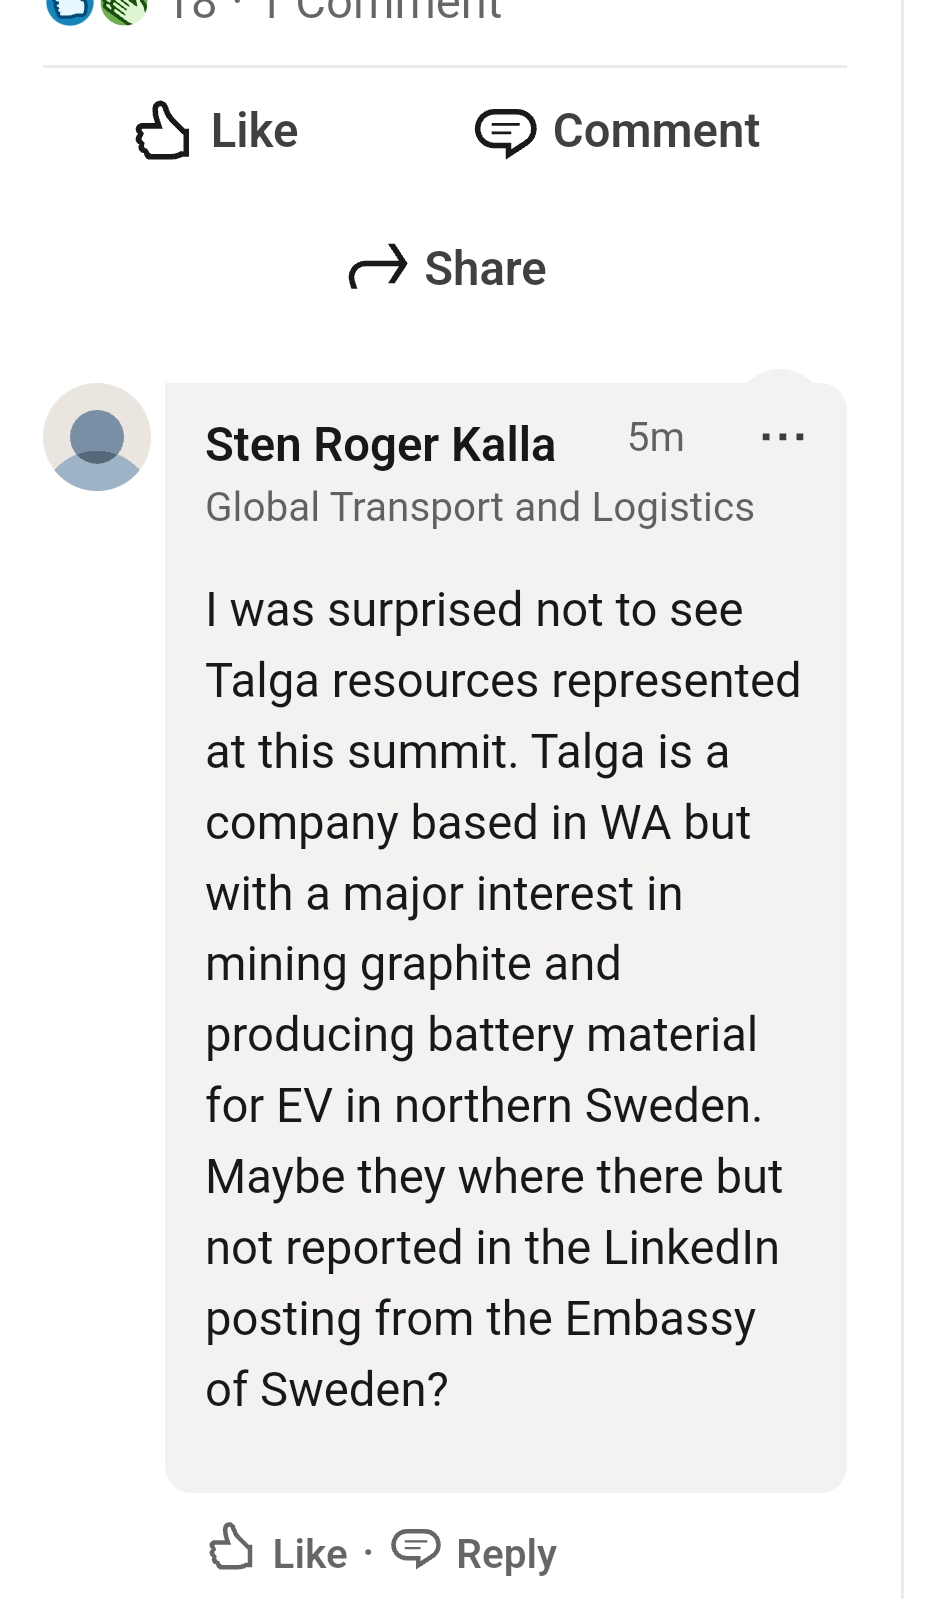Image resolution: width=938 pixels, height=1599 pixels.
Task: Tap the Share arrow icon
Action: click(378, 267)
